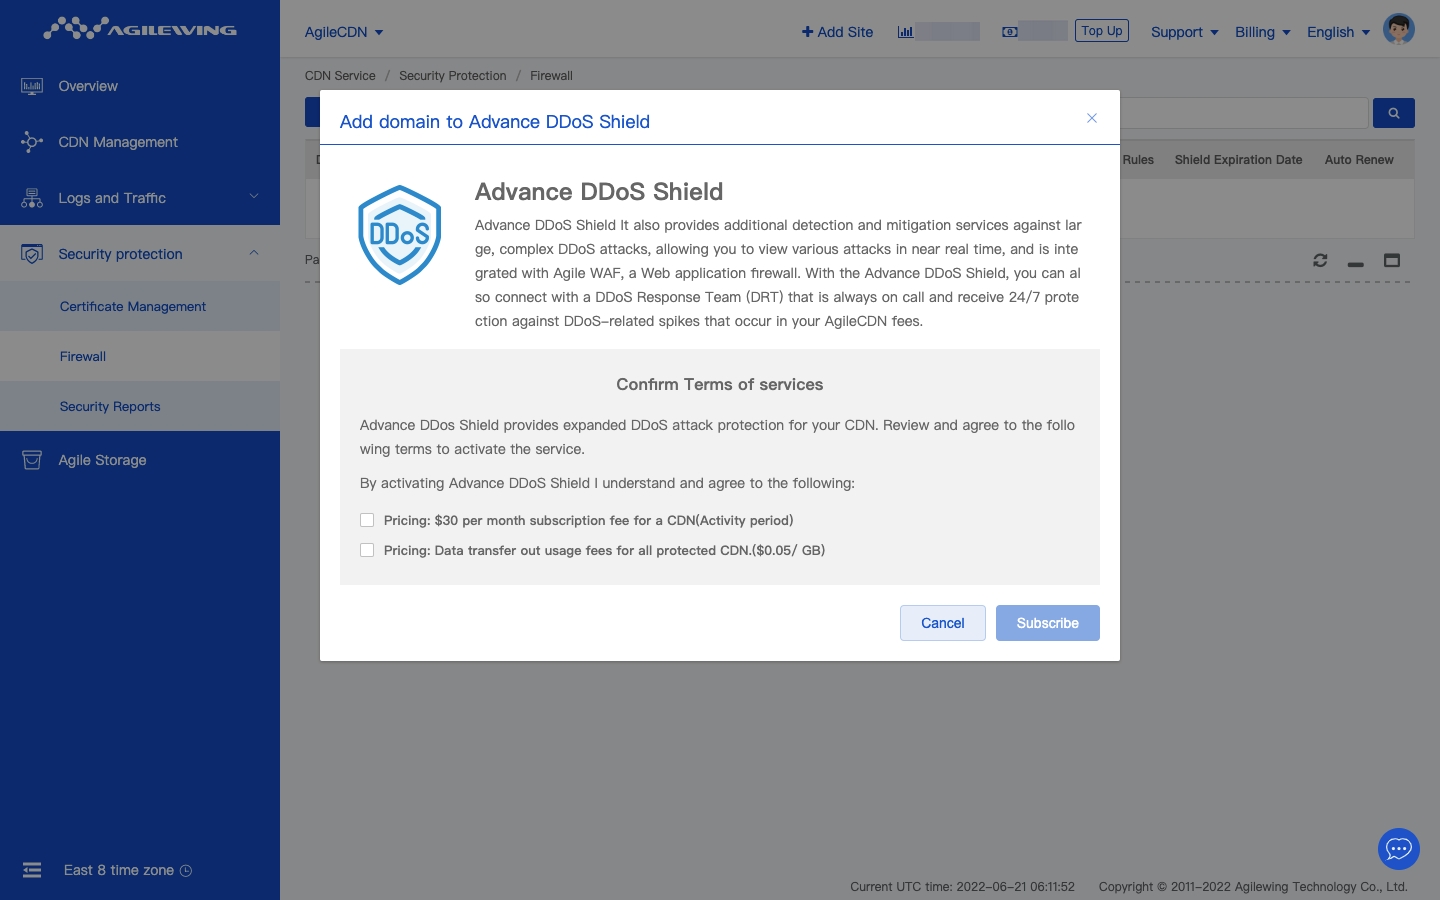Click the Top Up button
The height and width of the screenshot is (900, 1440).
pyautogui.click(x=1102, y=31)
